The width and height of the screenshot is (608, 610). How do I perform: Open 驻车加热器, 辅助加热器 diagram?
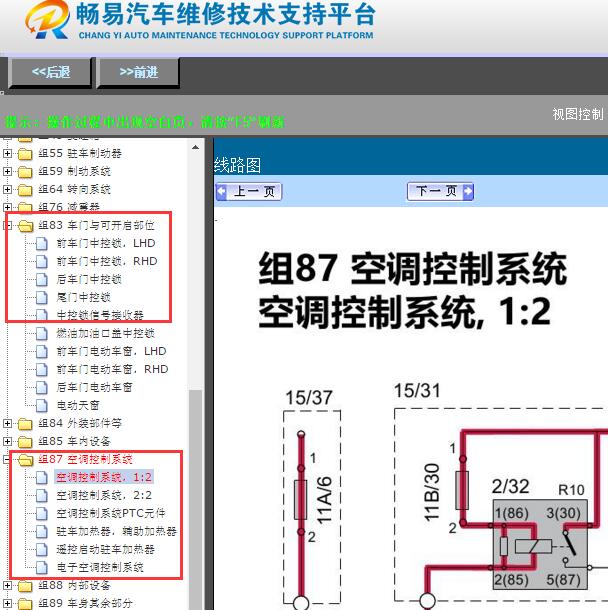point(117,531)
